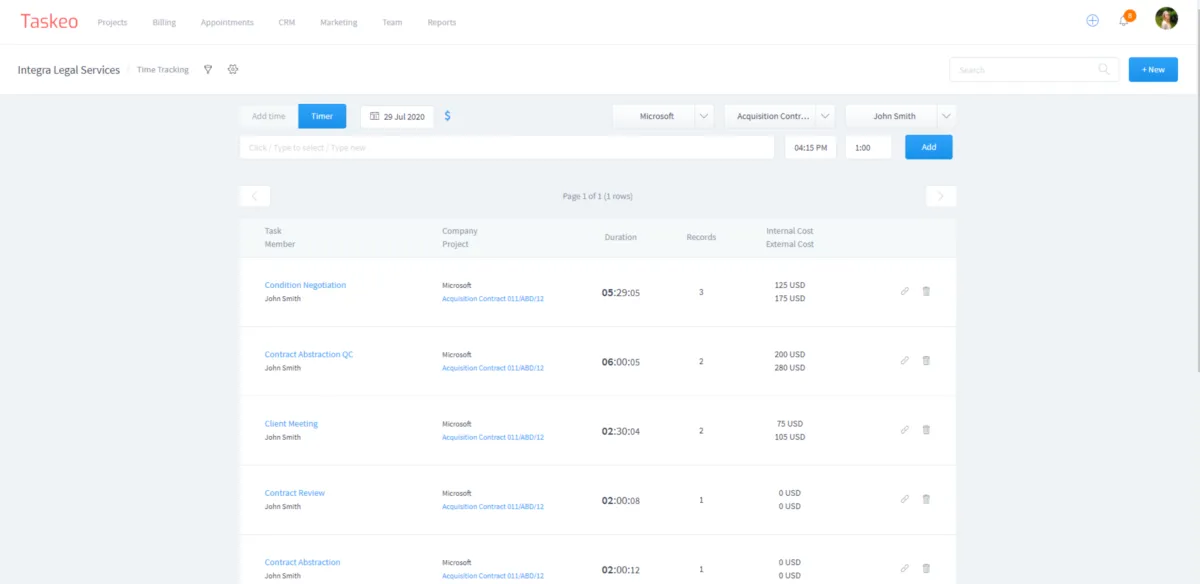The height and width of the screenshot is (584, 1200).
Task: Open the Billing menu
Action: (164, 22)
